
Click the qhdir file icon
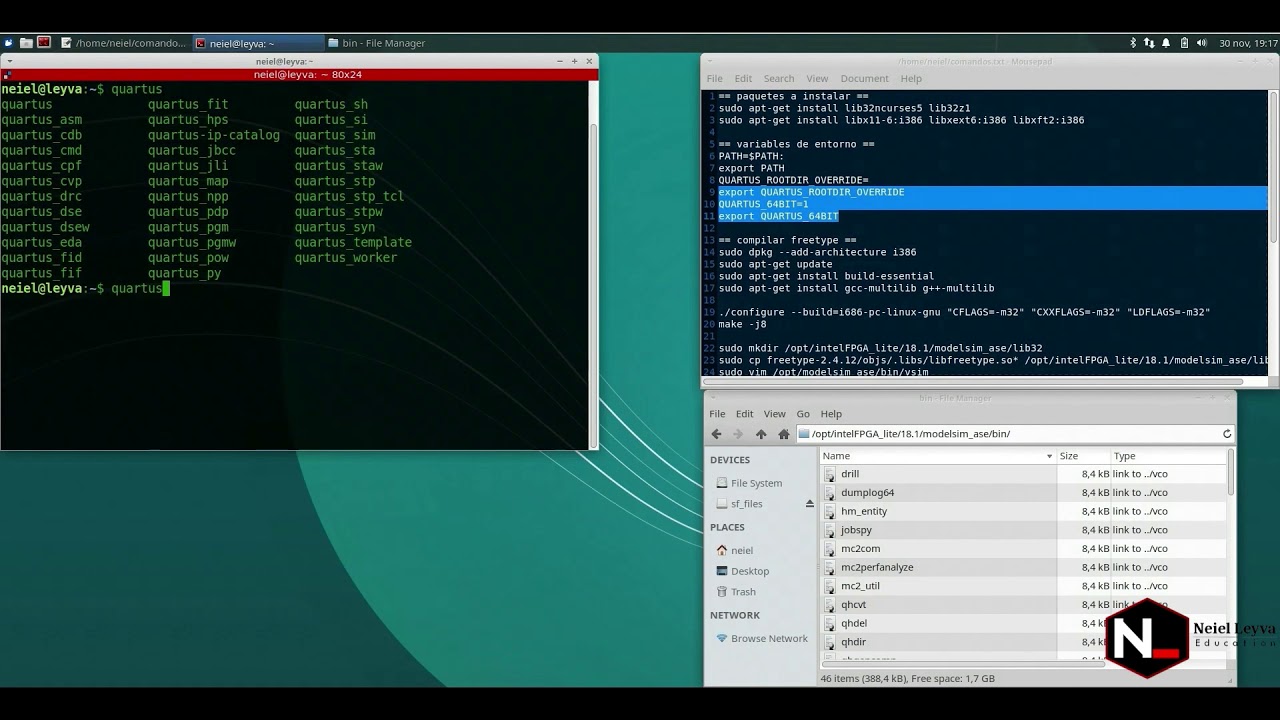tap(829, 642)
